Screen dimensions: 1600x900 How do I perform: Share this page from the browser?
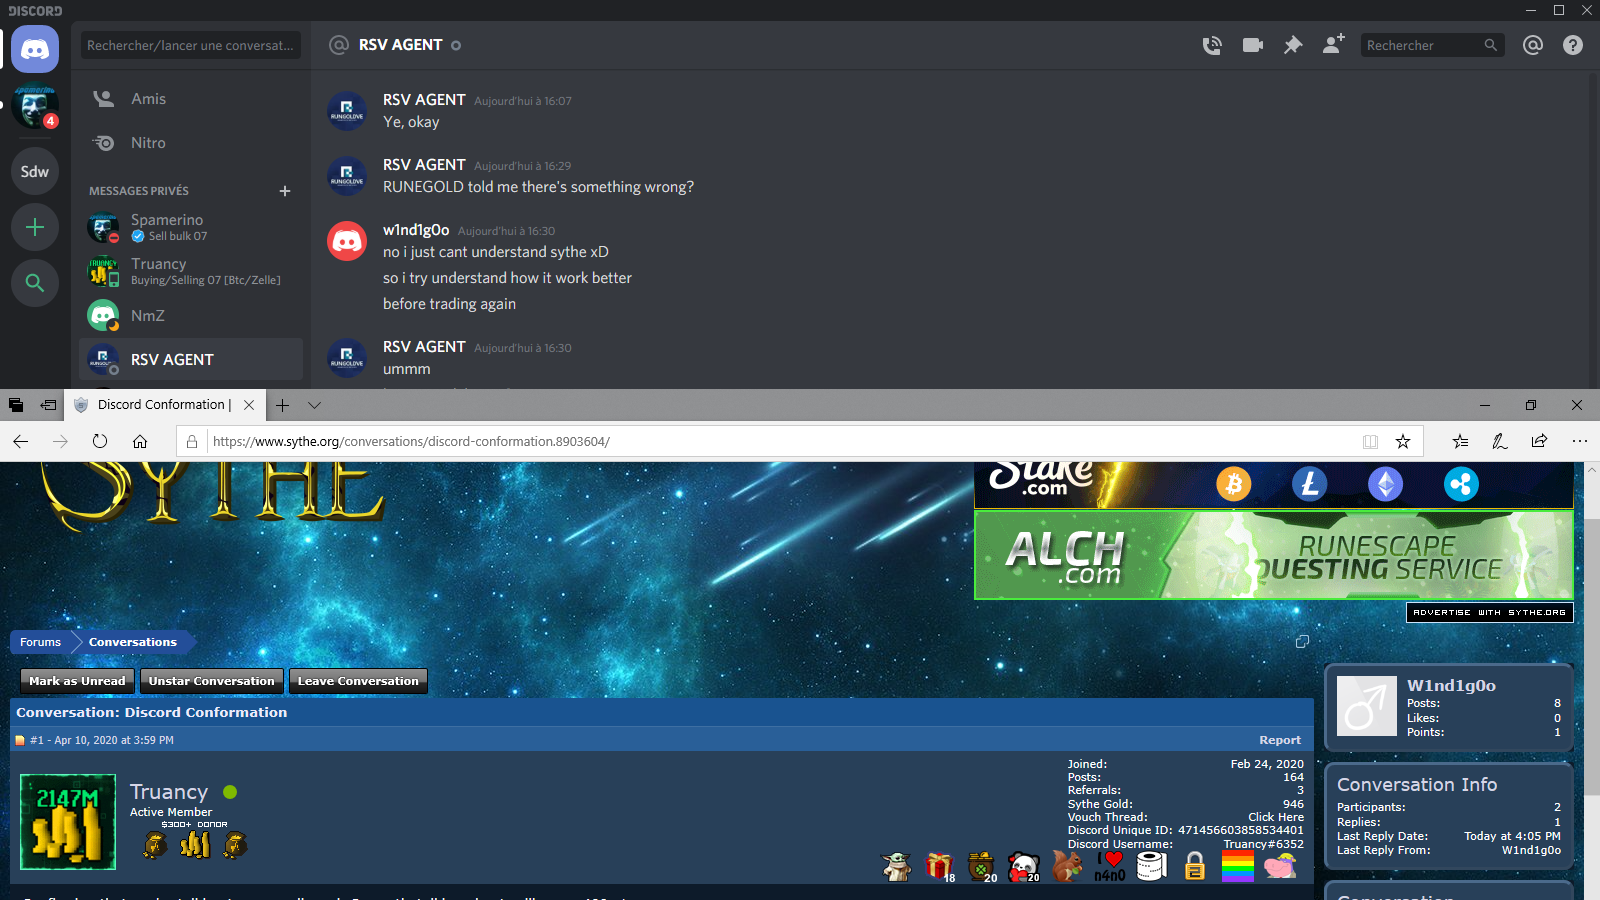[1539, 441]
